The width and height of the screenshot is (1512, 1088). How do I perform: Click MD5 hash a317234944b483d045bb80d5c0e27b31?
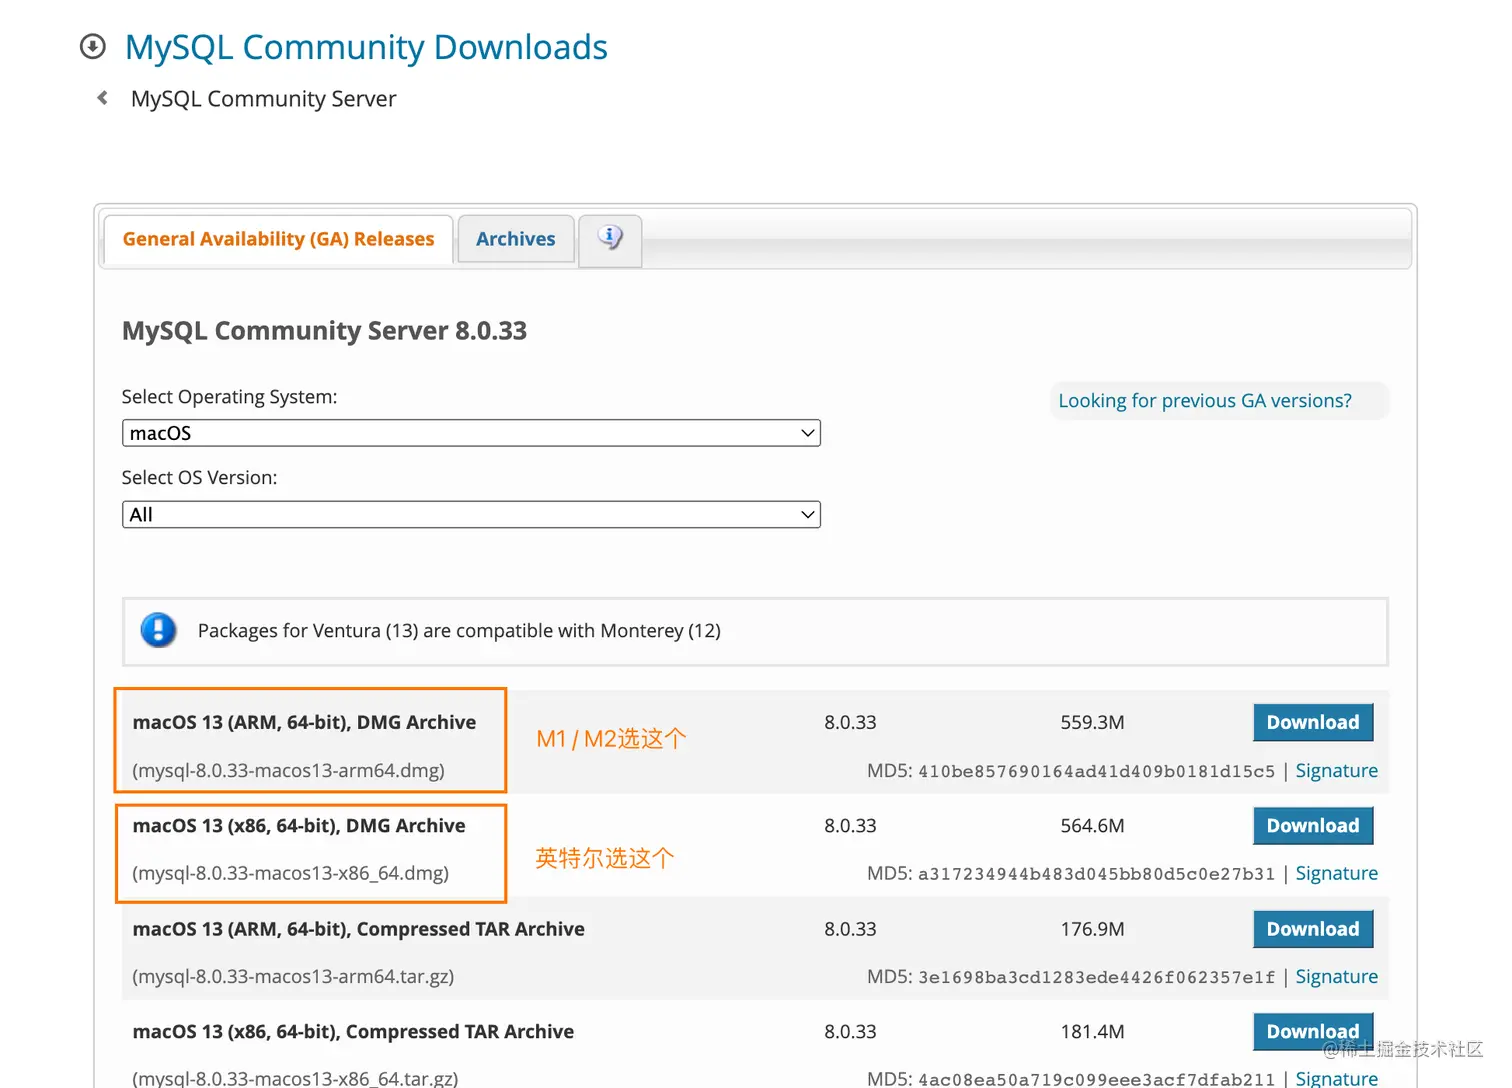pos(1096,874)
